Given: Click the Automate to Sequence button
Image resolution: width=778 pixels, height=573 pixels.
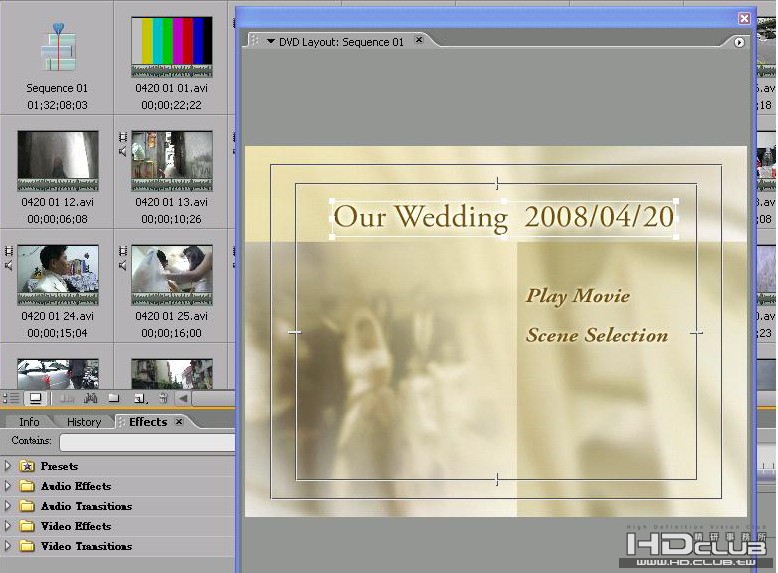Looking at the screenshot, I should click(x=66, y=398).
